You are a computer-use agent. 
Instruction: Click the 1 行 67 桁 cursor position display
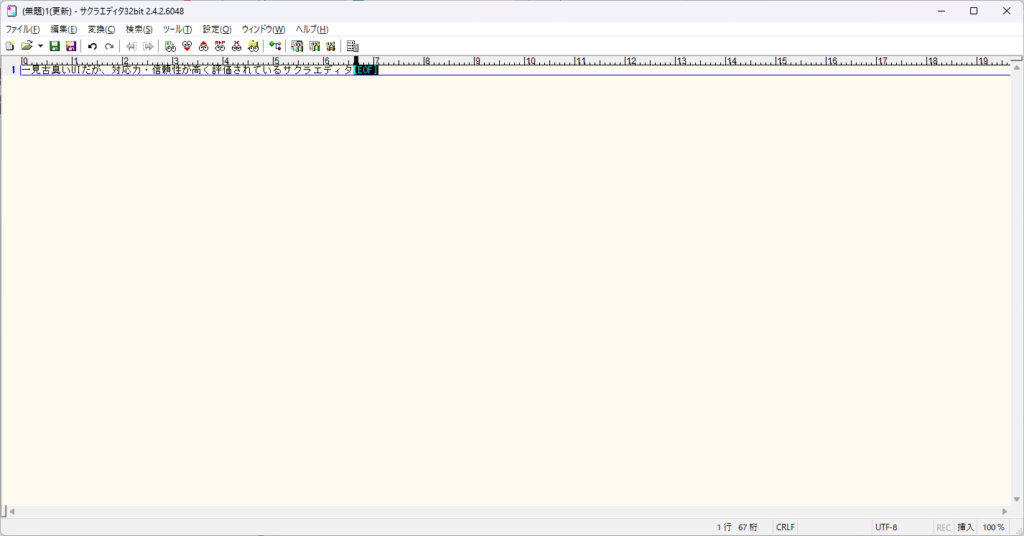[737, 527]
